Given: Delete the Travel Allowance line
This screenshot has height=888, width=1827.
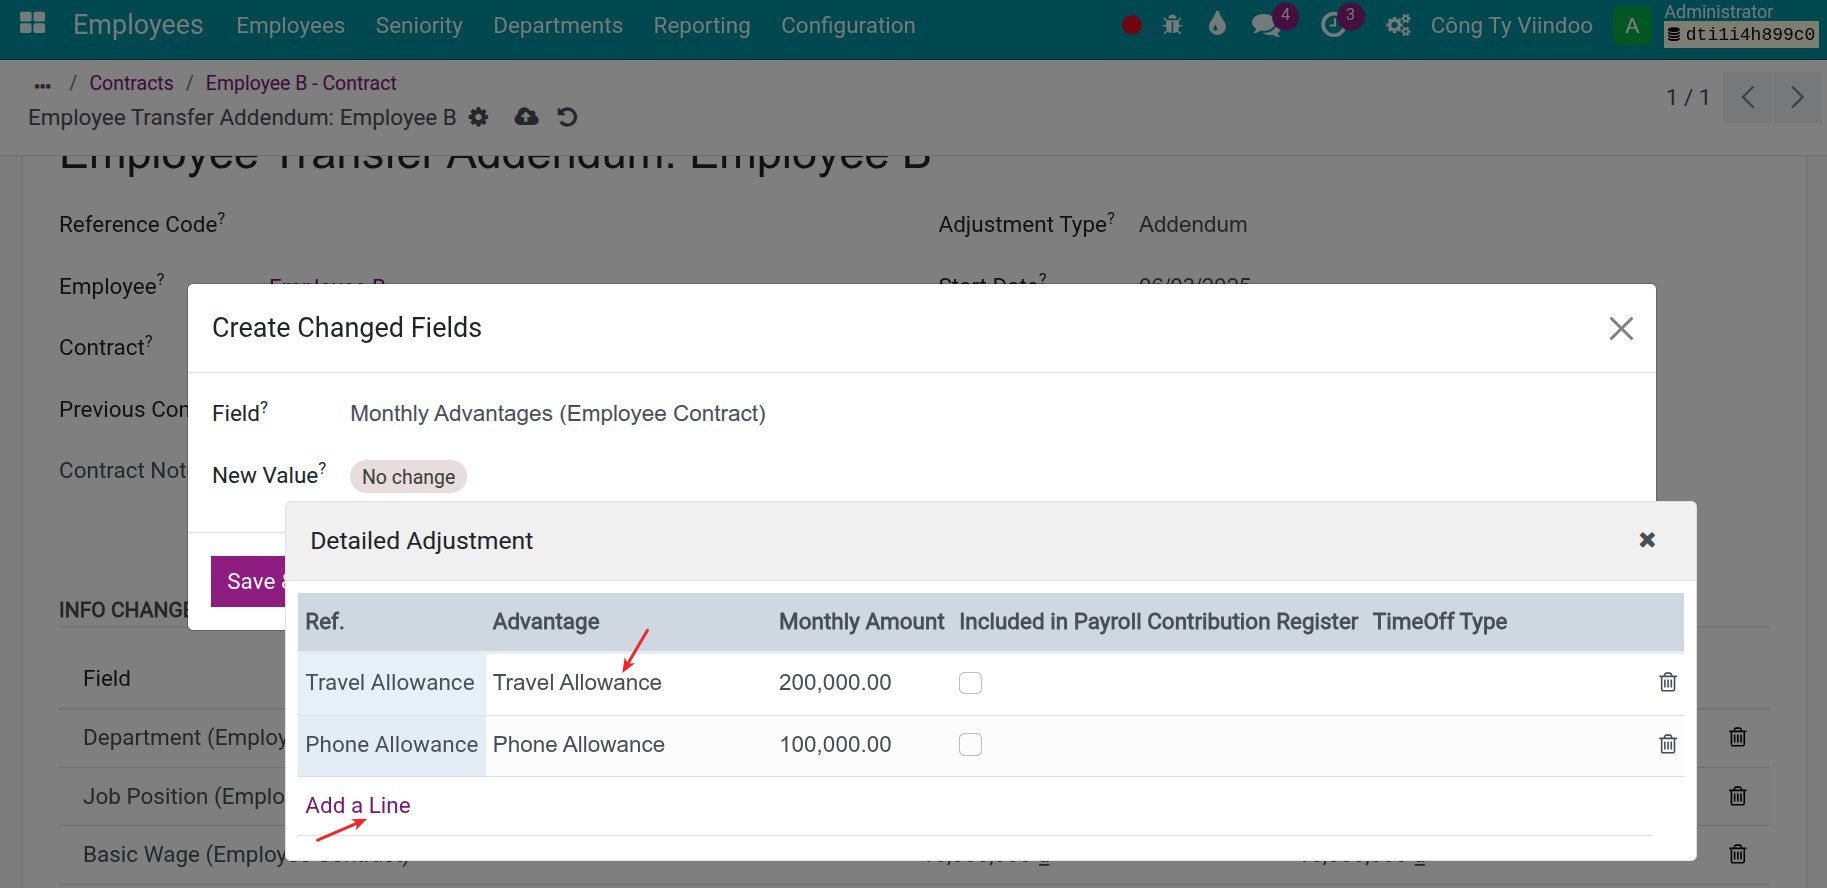Looking at the screenshot, I should tap(1667, 682).
